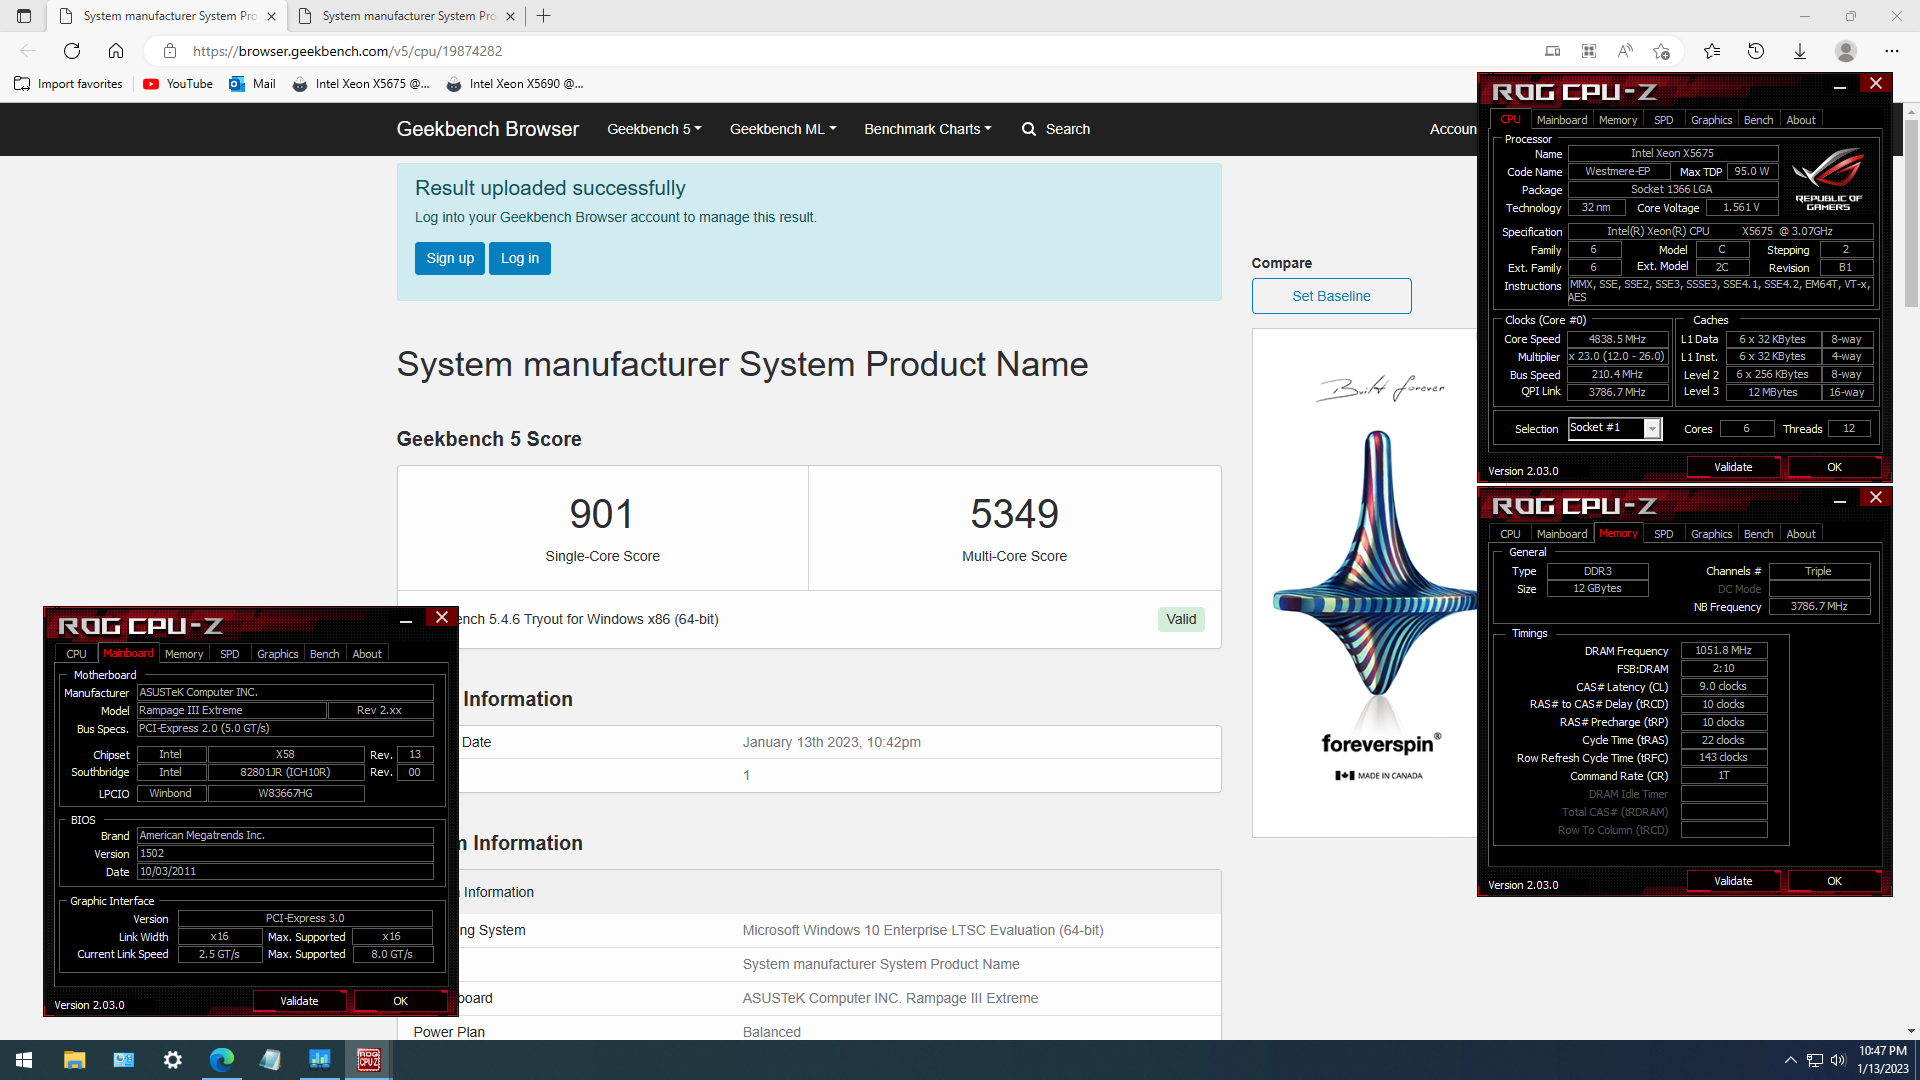Viewport: 1920px width, 1080px height.
Task: Click Validate in the Memory CPU-Z window
Action: tap(1733, 881)
